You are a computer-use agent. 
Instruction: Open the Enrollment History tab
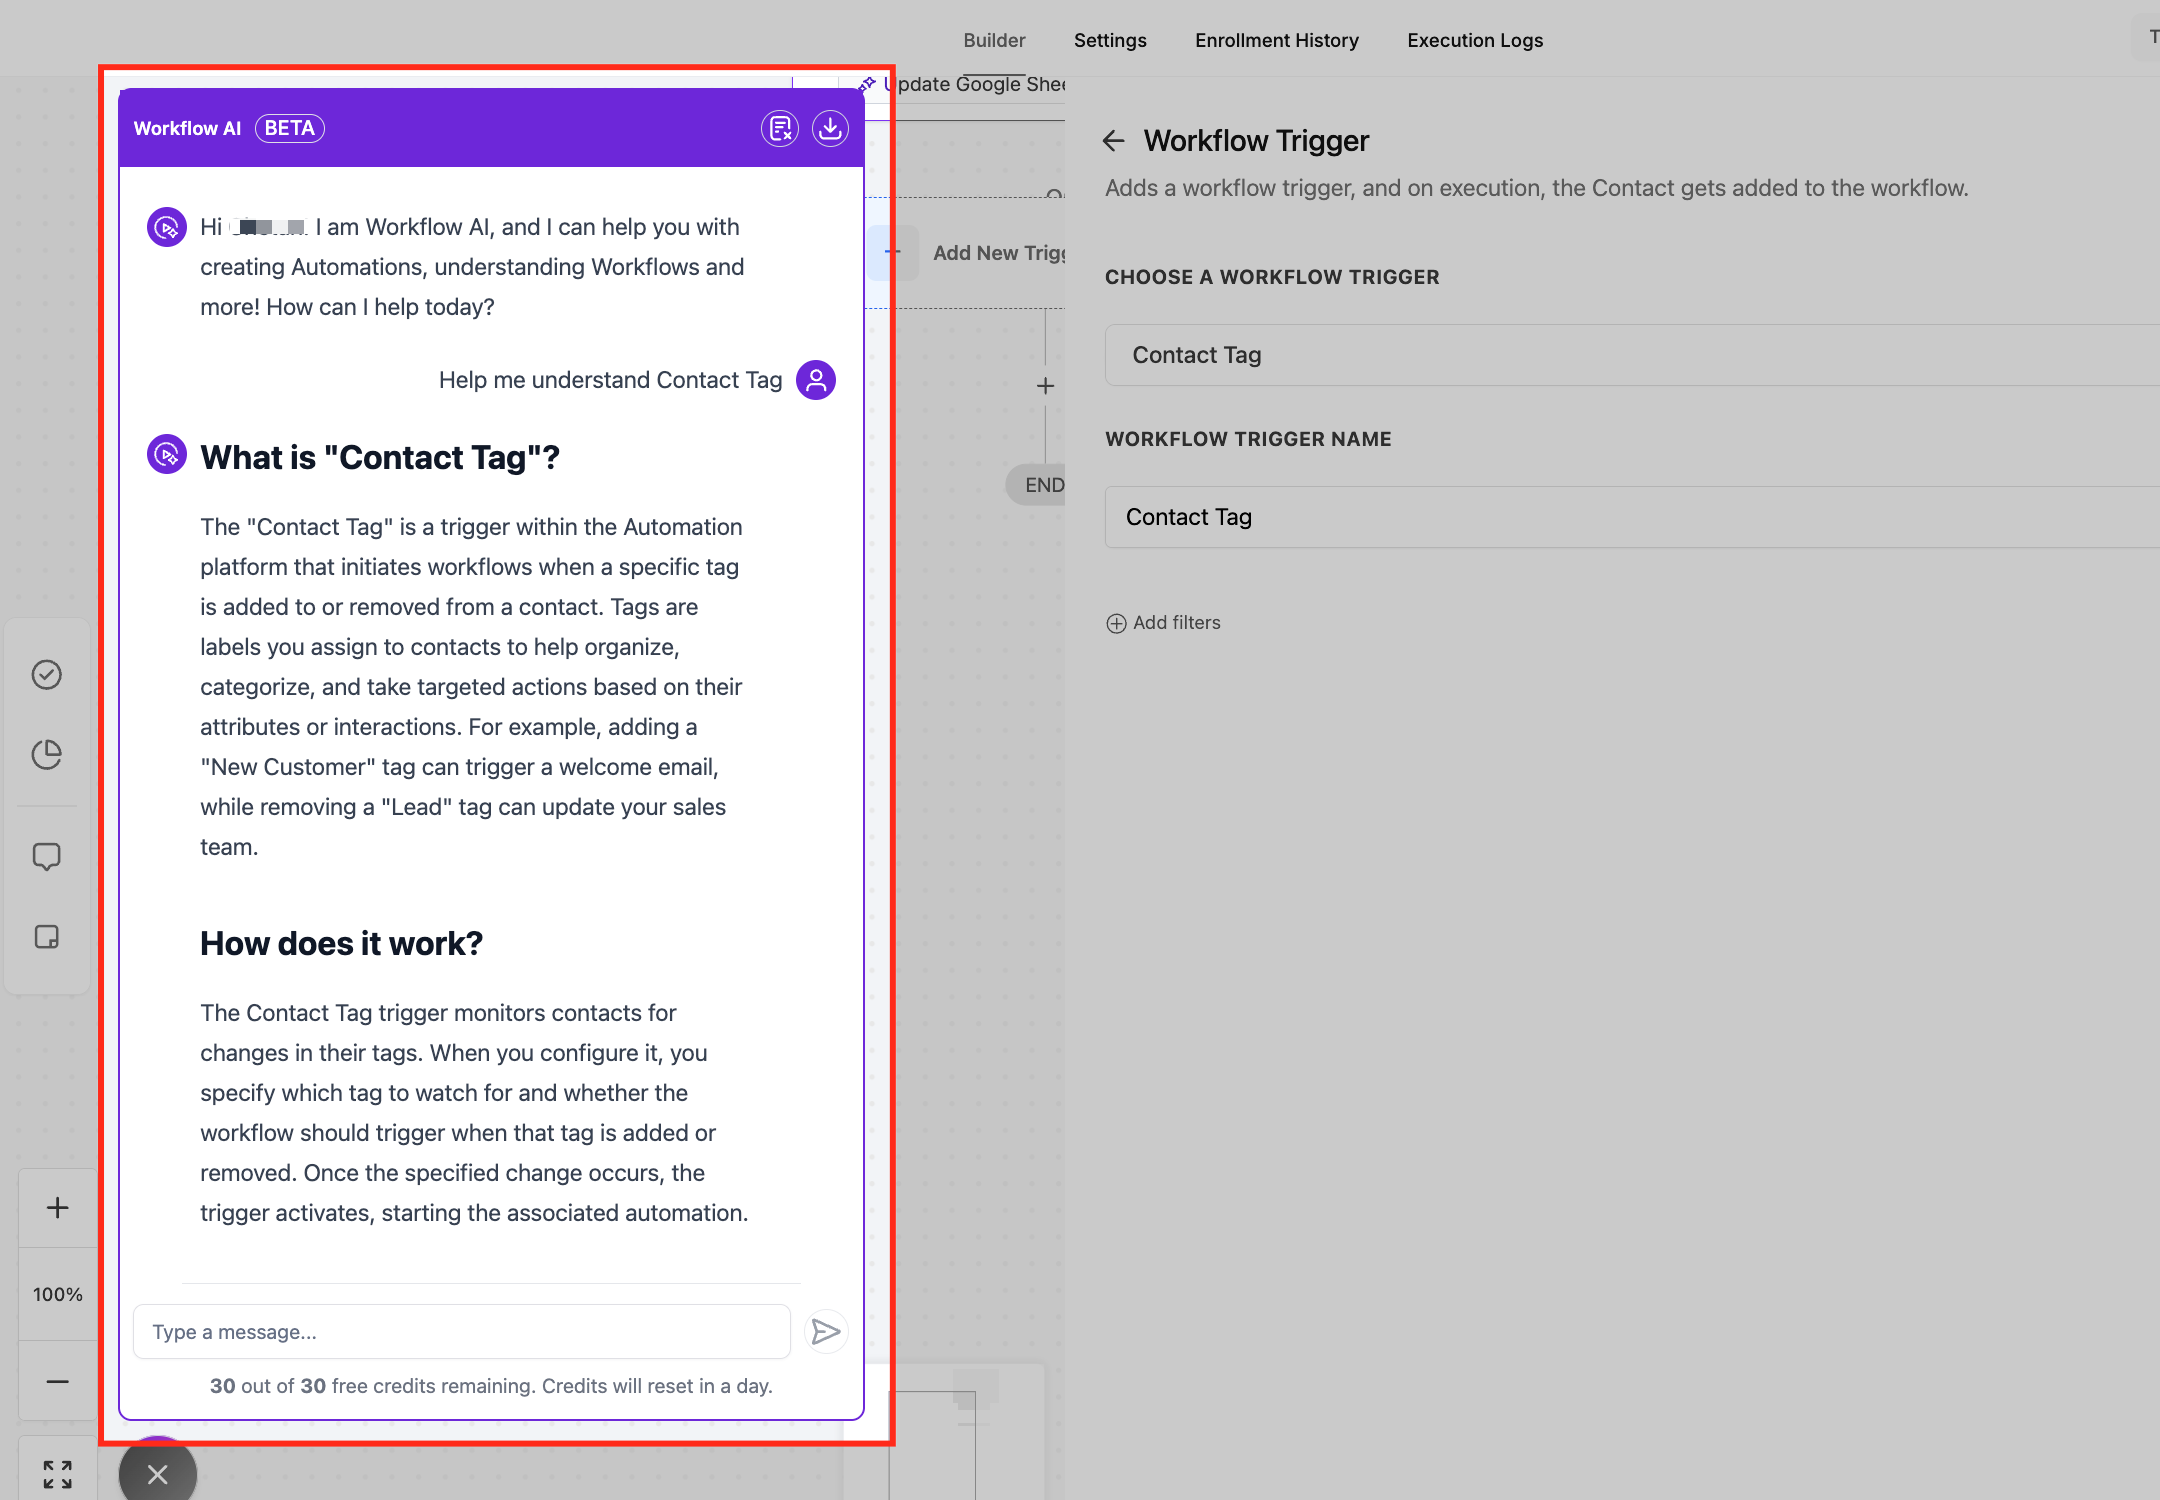[x=1277, y=40]
